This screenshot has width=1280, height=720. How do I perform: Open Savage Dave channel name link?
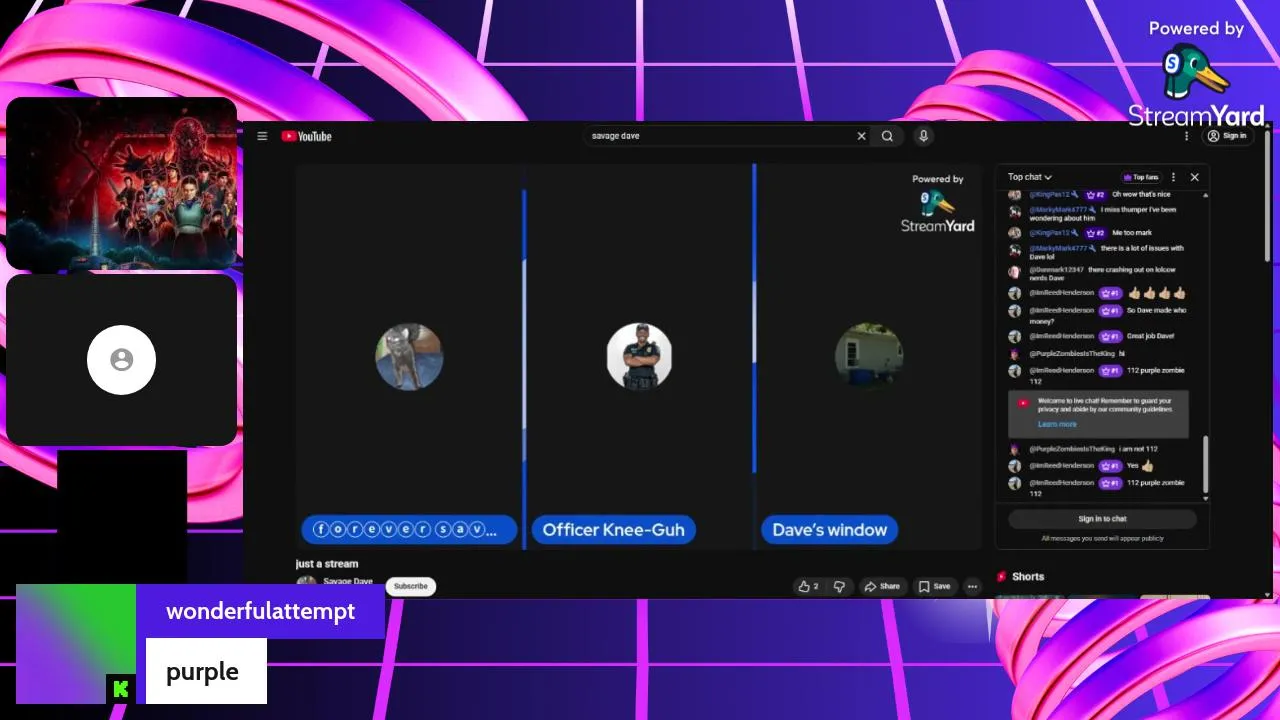(348, 581)
